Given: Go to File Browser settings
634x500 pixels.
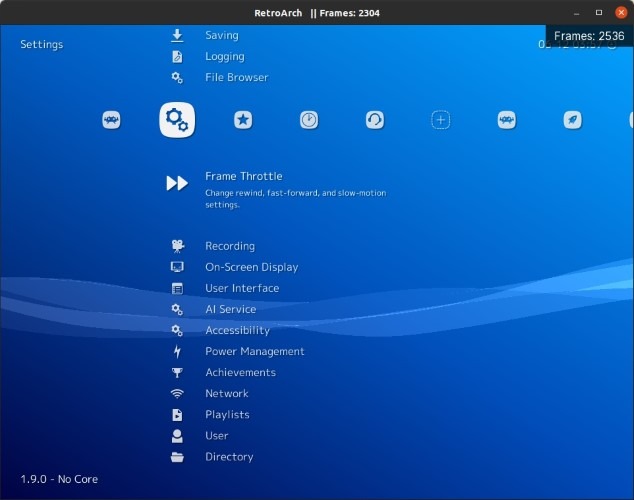Looking at the screenshot, I should pyautogui.click(x=236, y=77).
